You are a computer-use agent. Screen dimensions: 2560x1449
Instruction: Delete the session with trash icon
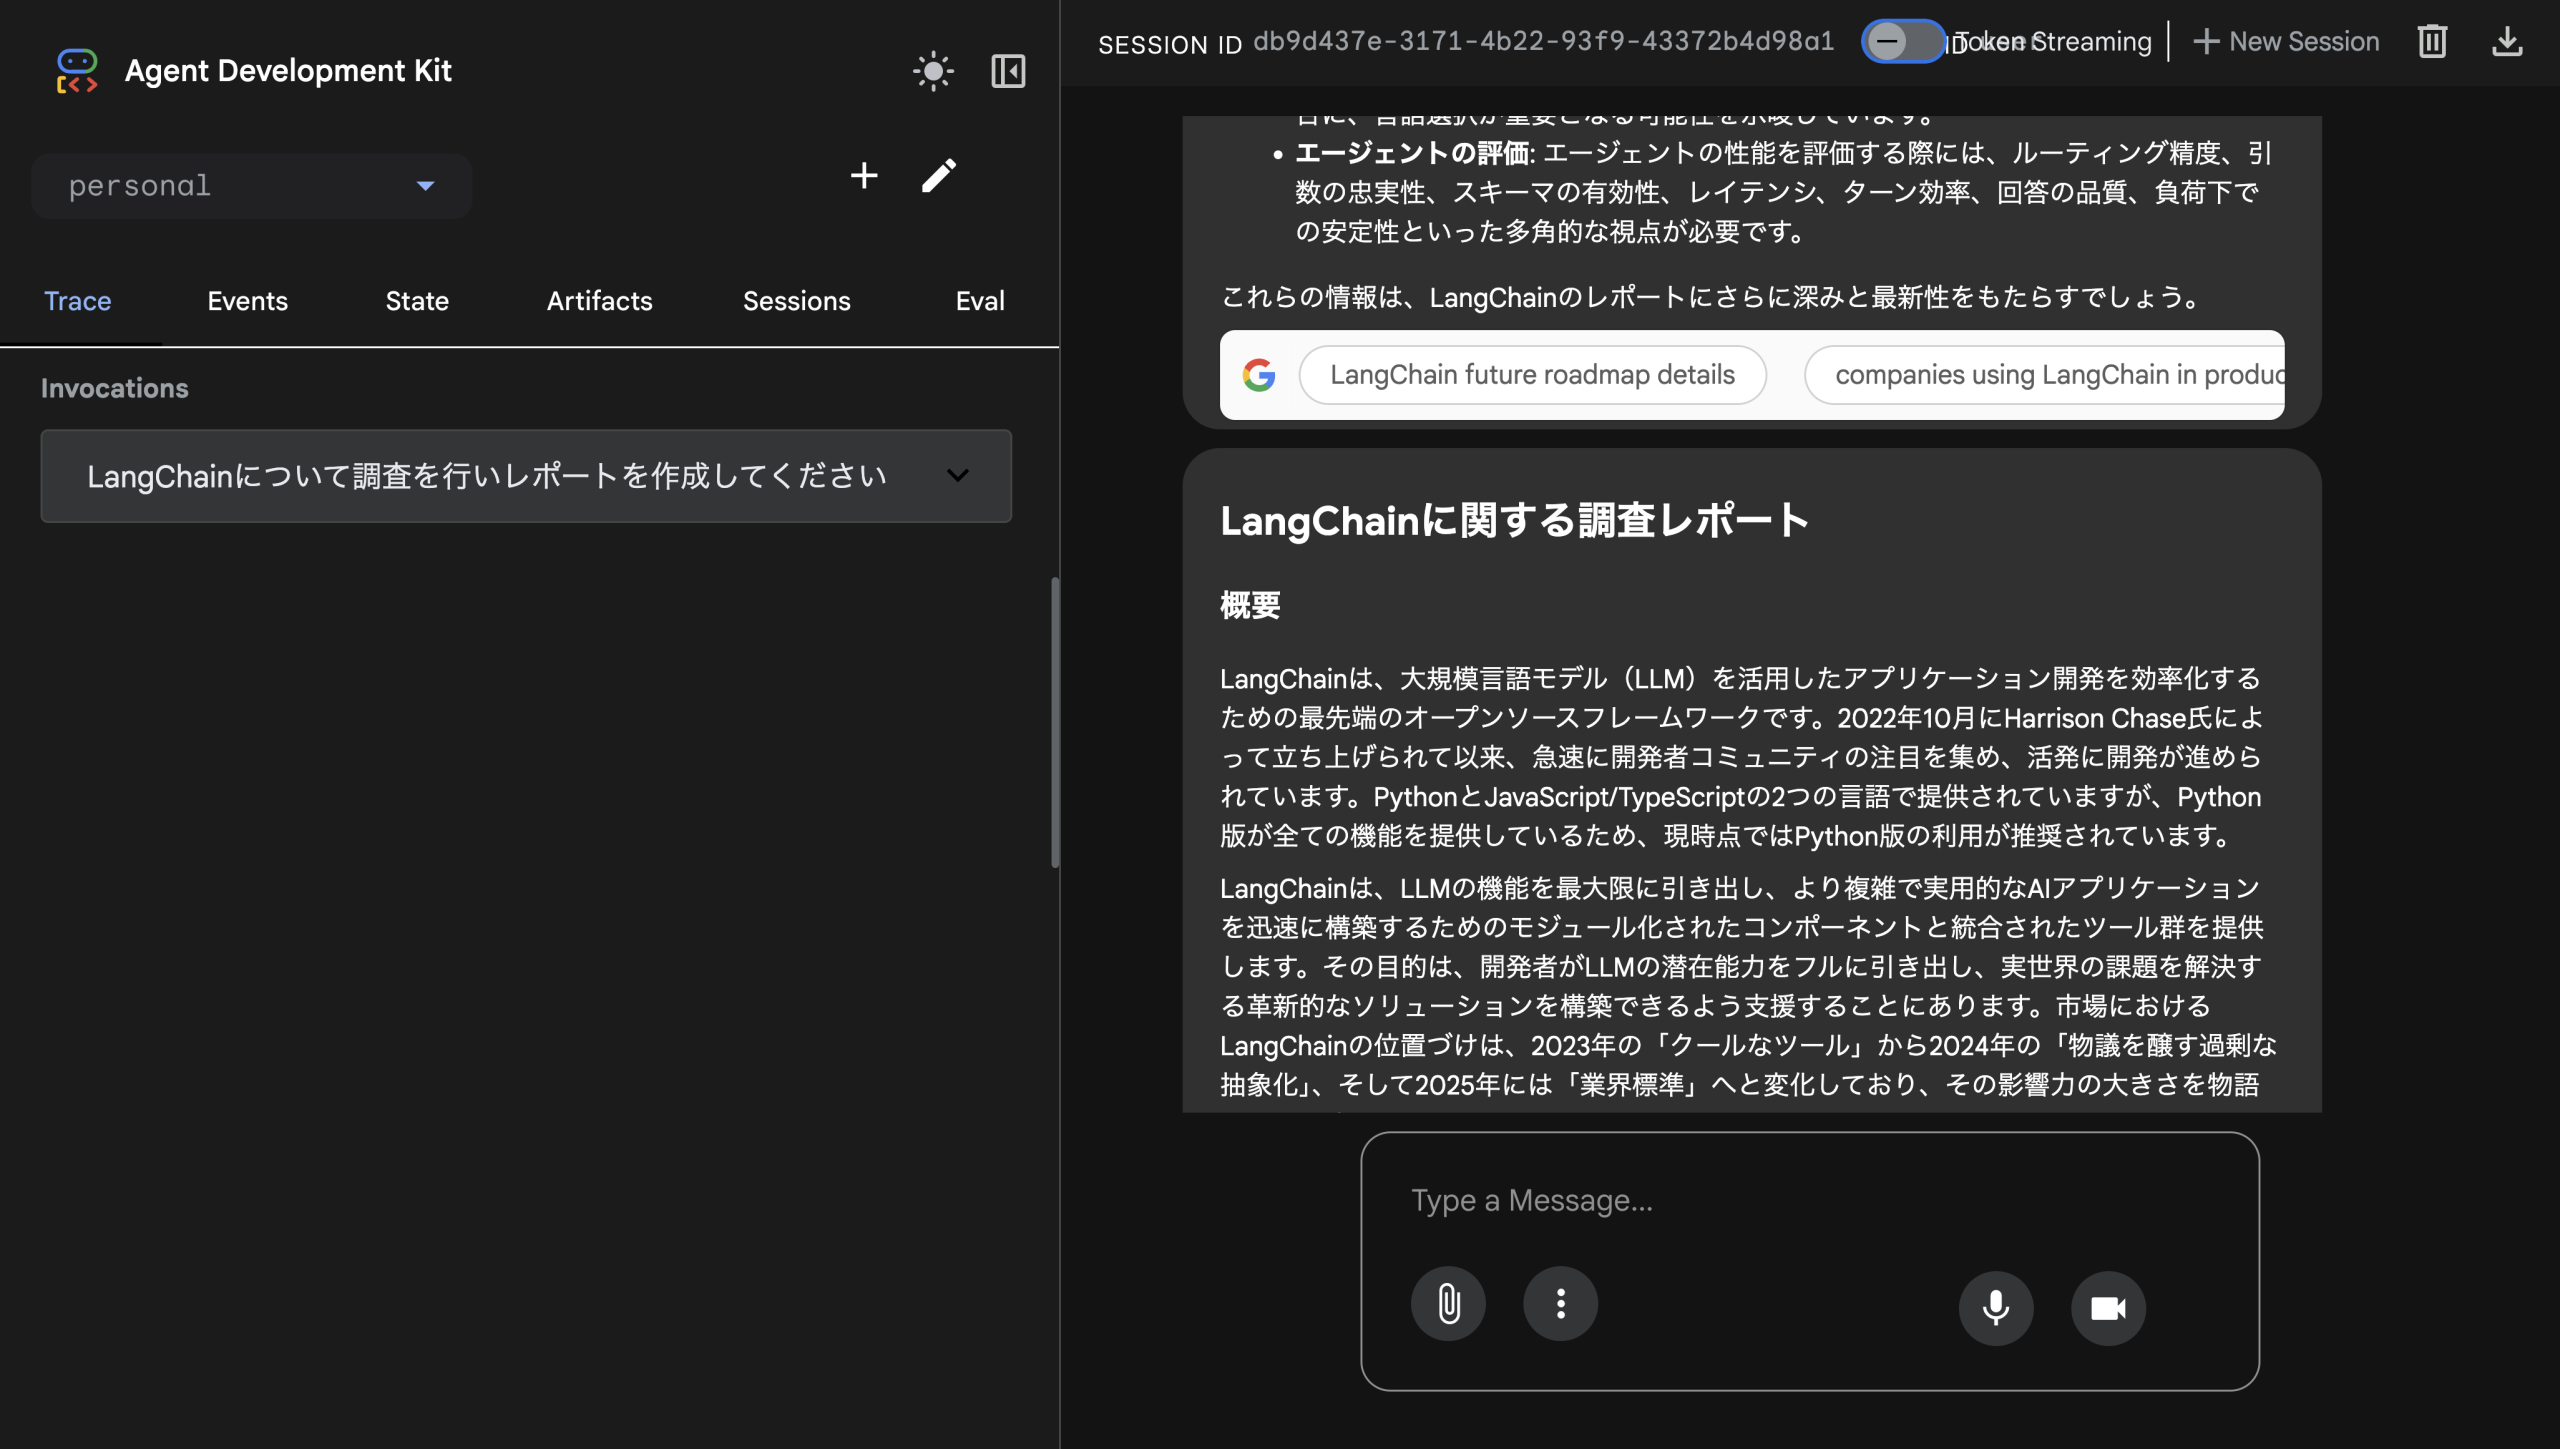click(x=2433, y=41)
